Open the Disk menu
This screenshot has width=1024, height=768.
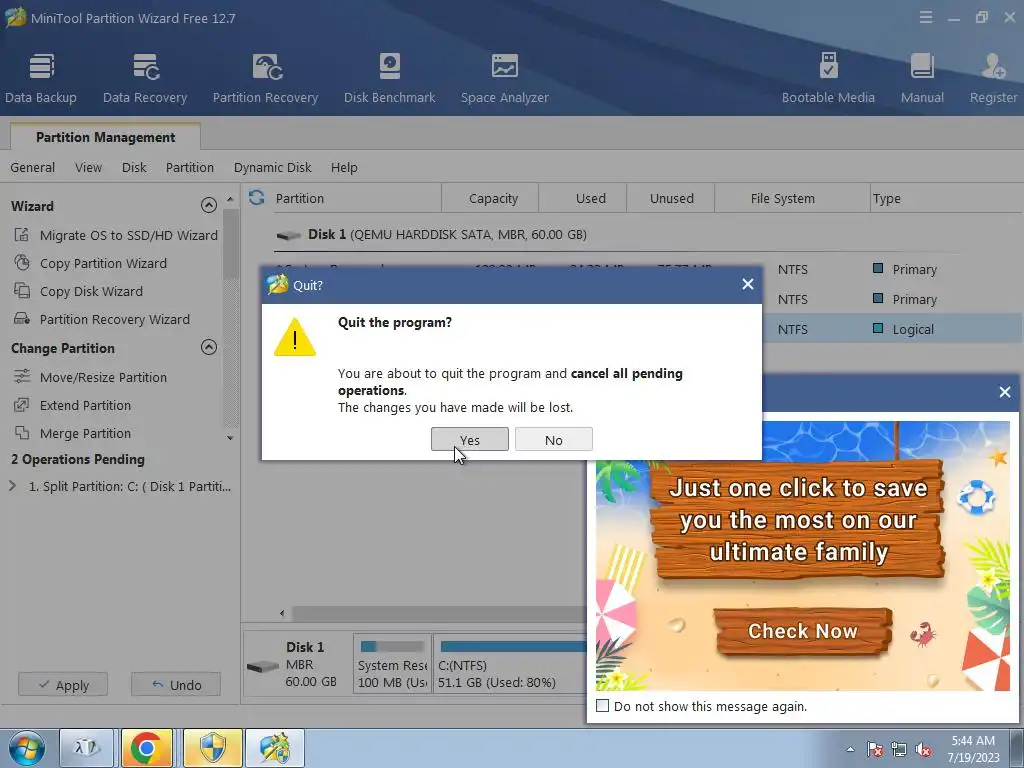134,168
